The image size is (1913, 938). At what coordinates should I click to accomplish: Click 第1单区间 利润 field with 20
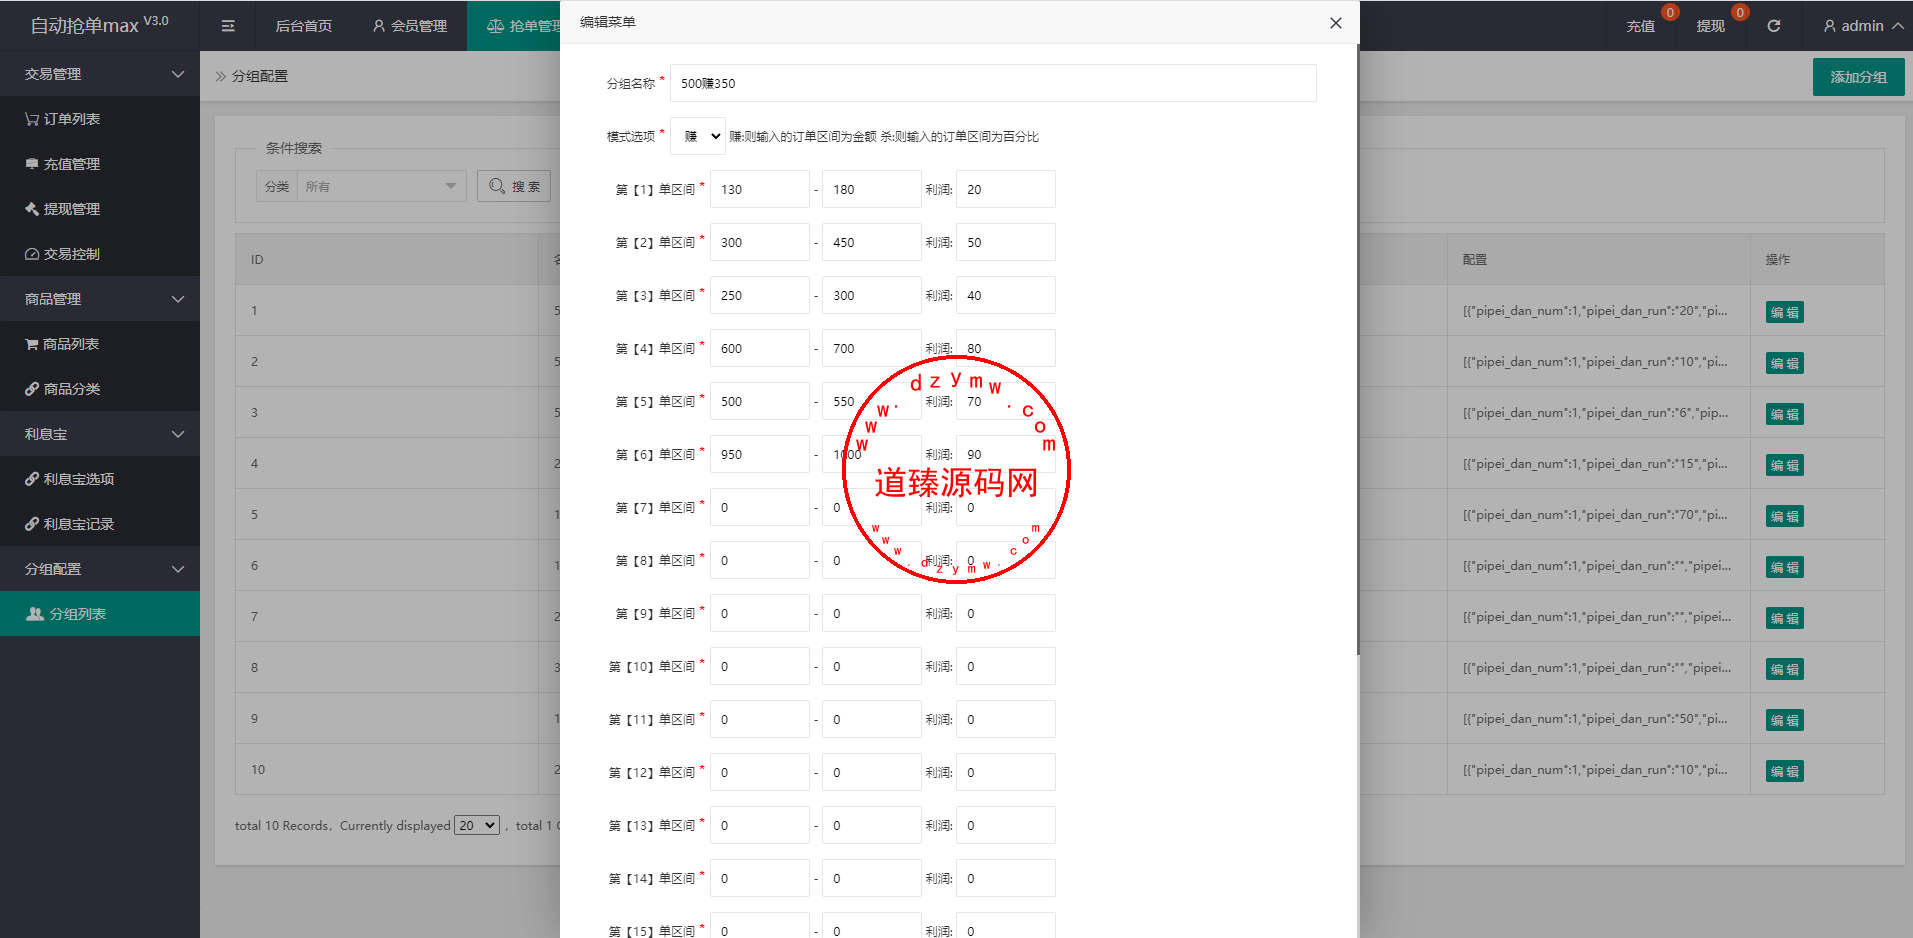(1005, 189)
